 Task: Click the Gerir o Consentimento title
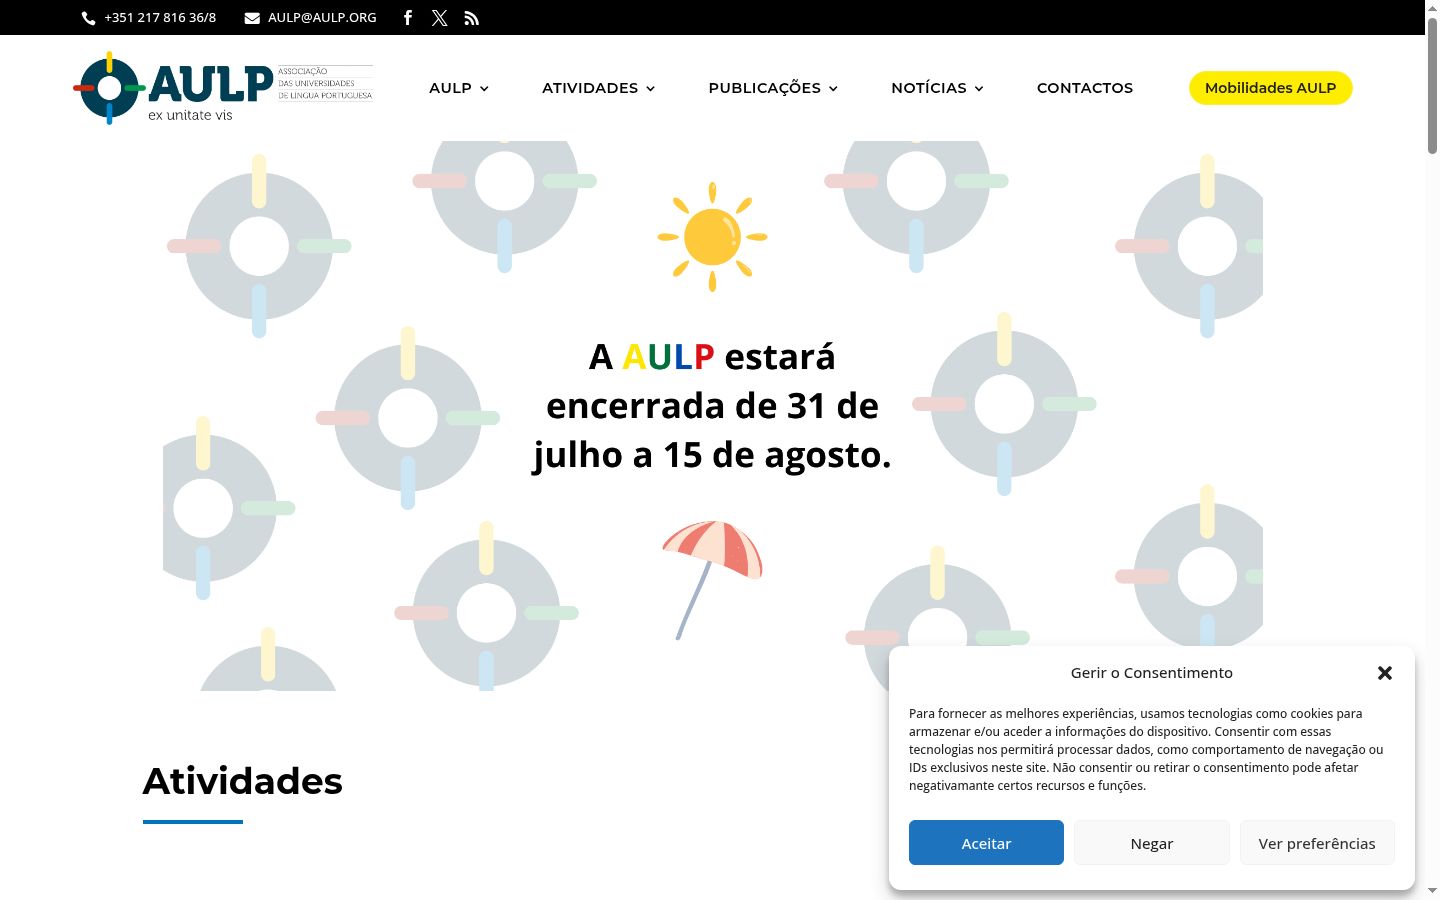(1152, 673)
